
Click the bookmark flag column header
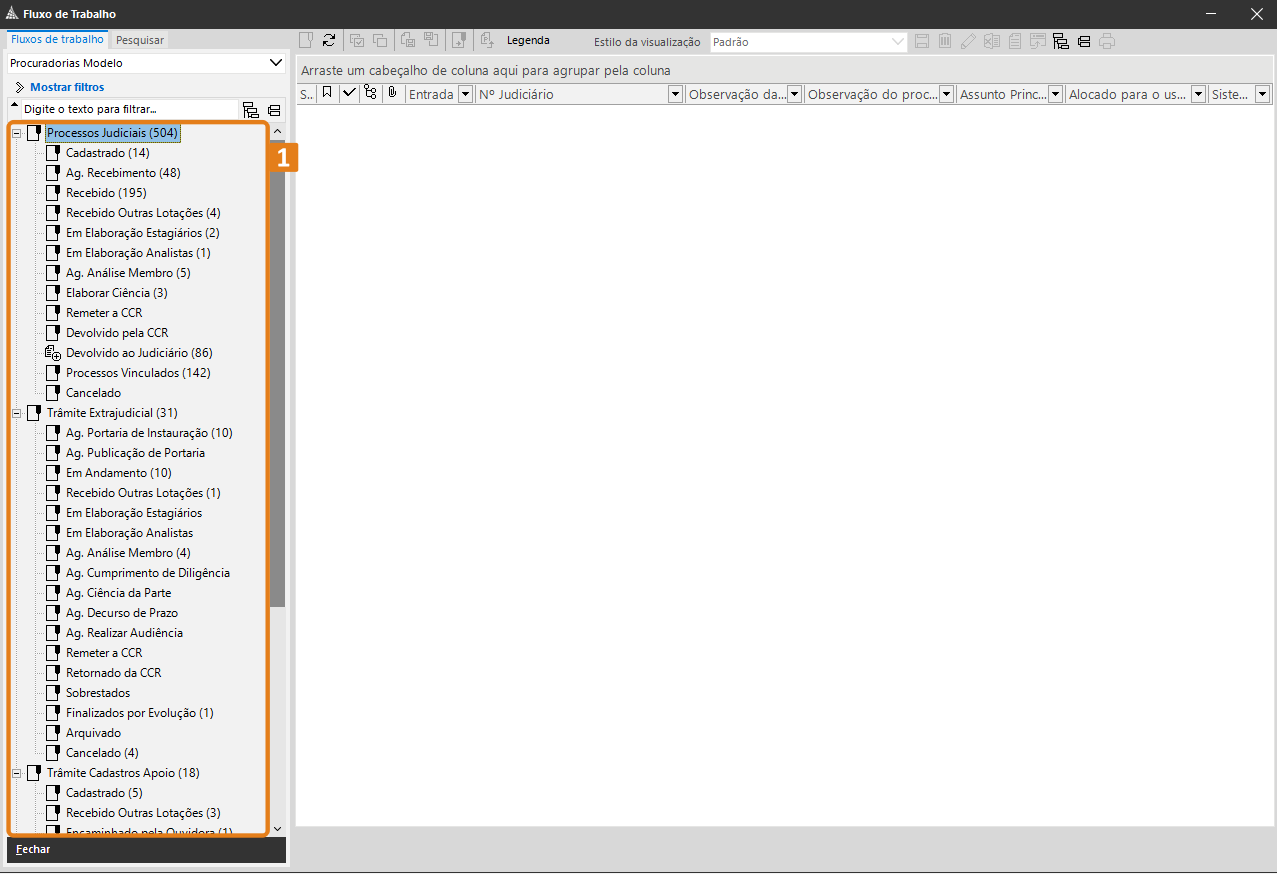pos(327,93)
